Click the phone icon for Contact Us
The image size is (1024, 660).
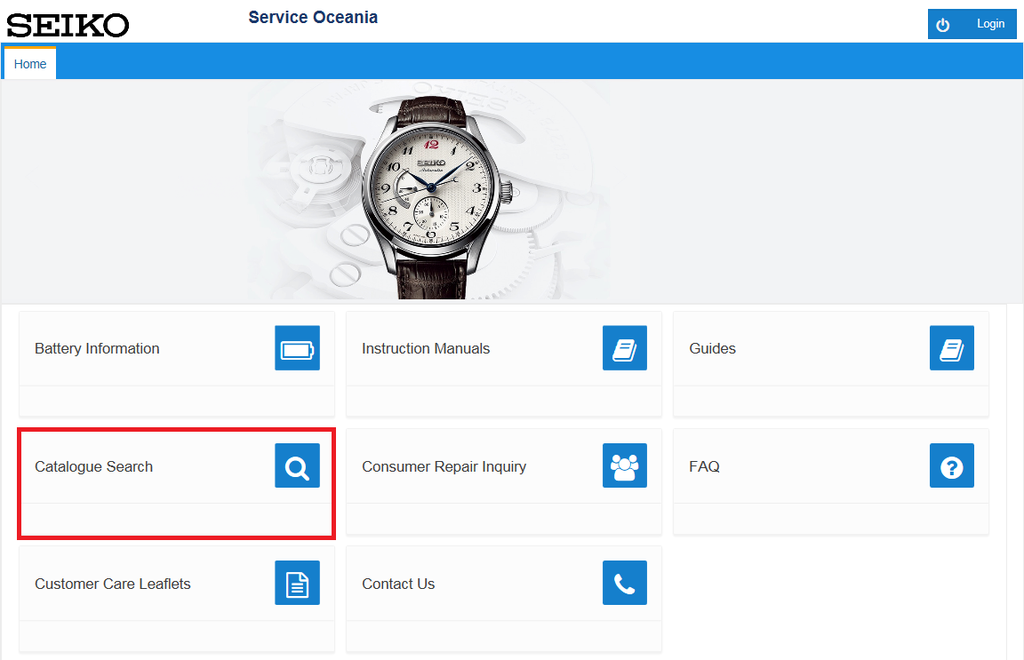624,583
